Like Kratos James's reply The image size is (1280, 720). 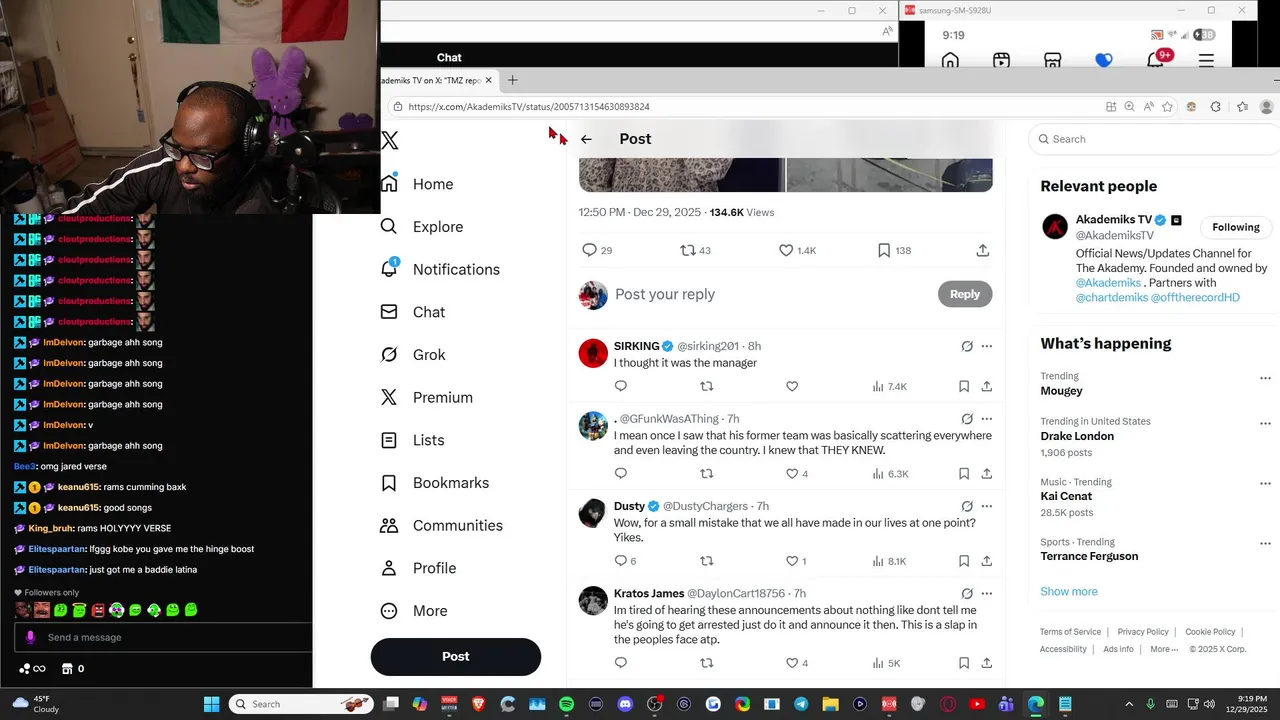point(792,663)
